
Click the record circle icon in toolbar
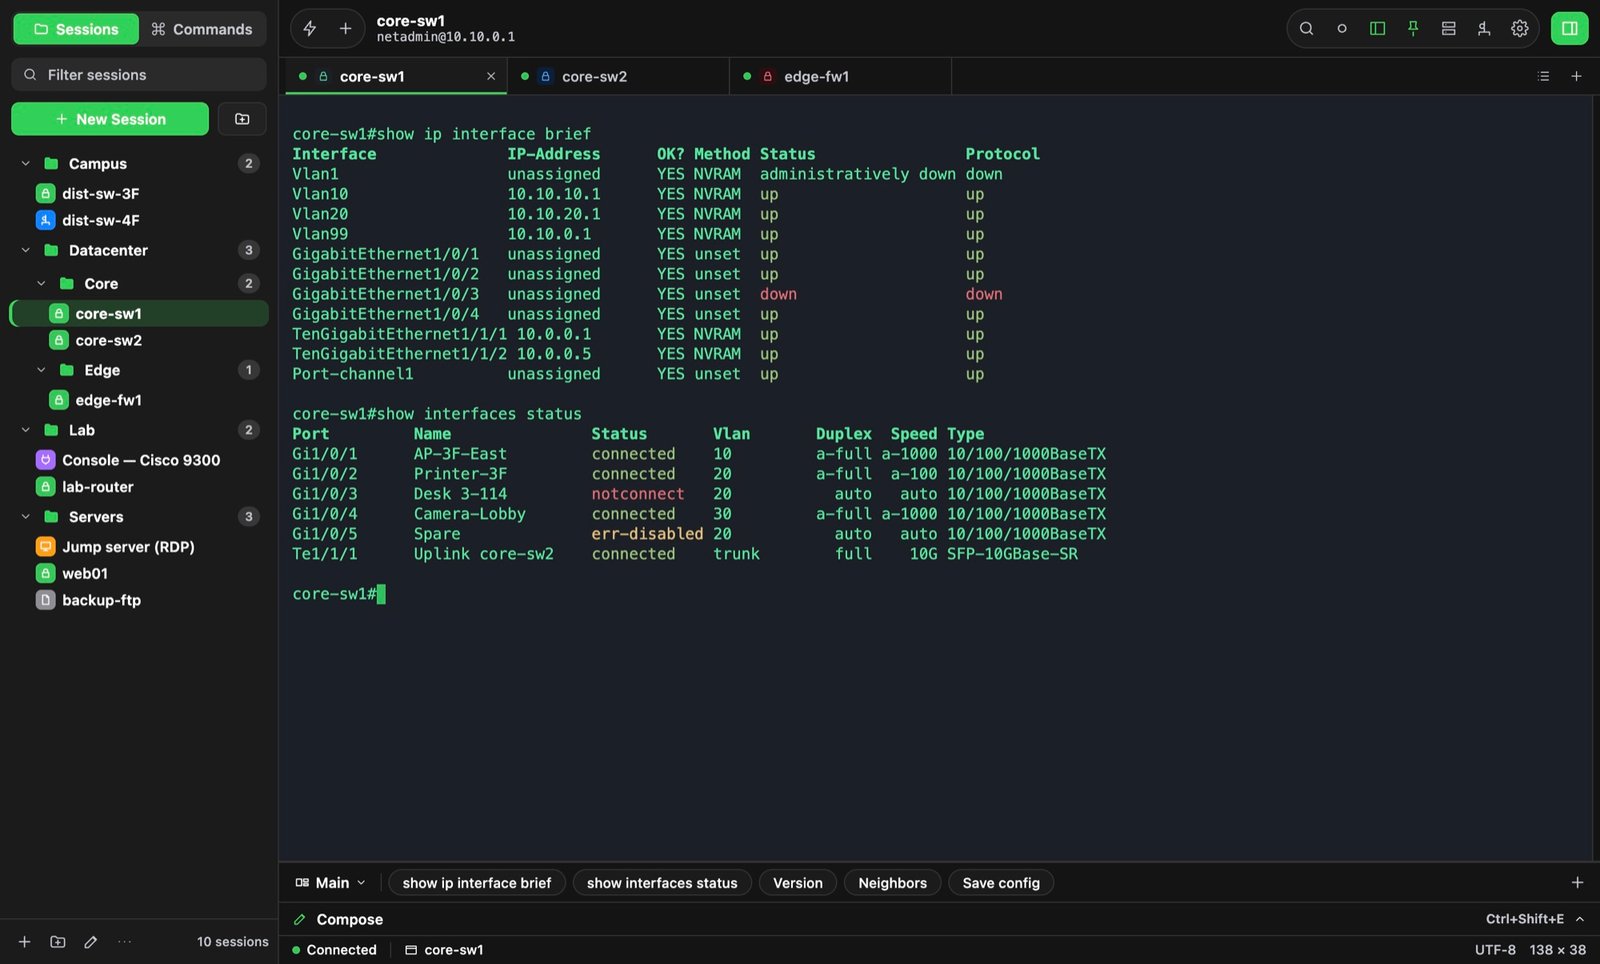(x=1342, y=29)
